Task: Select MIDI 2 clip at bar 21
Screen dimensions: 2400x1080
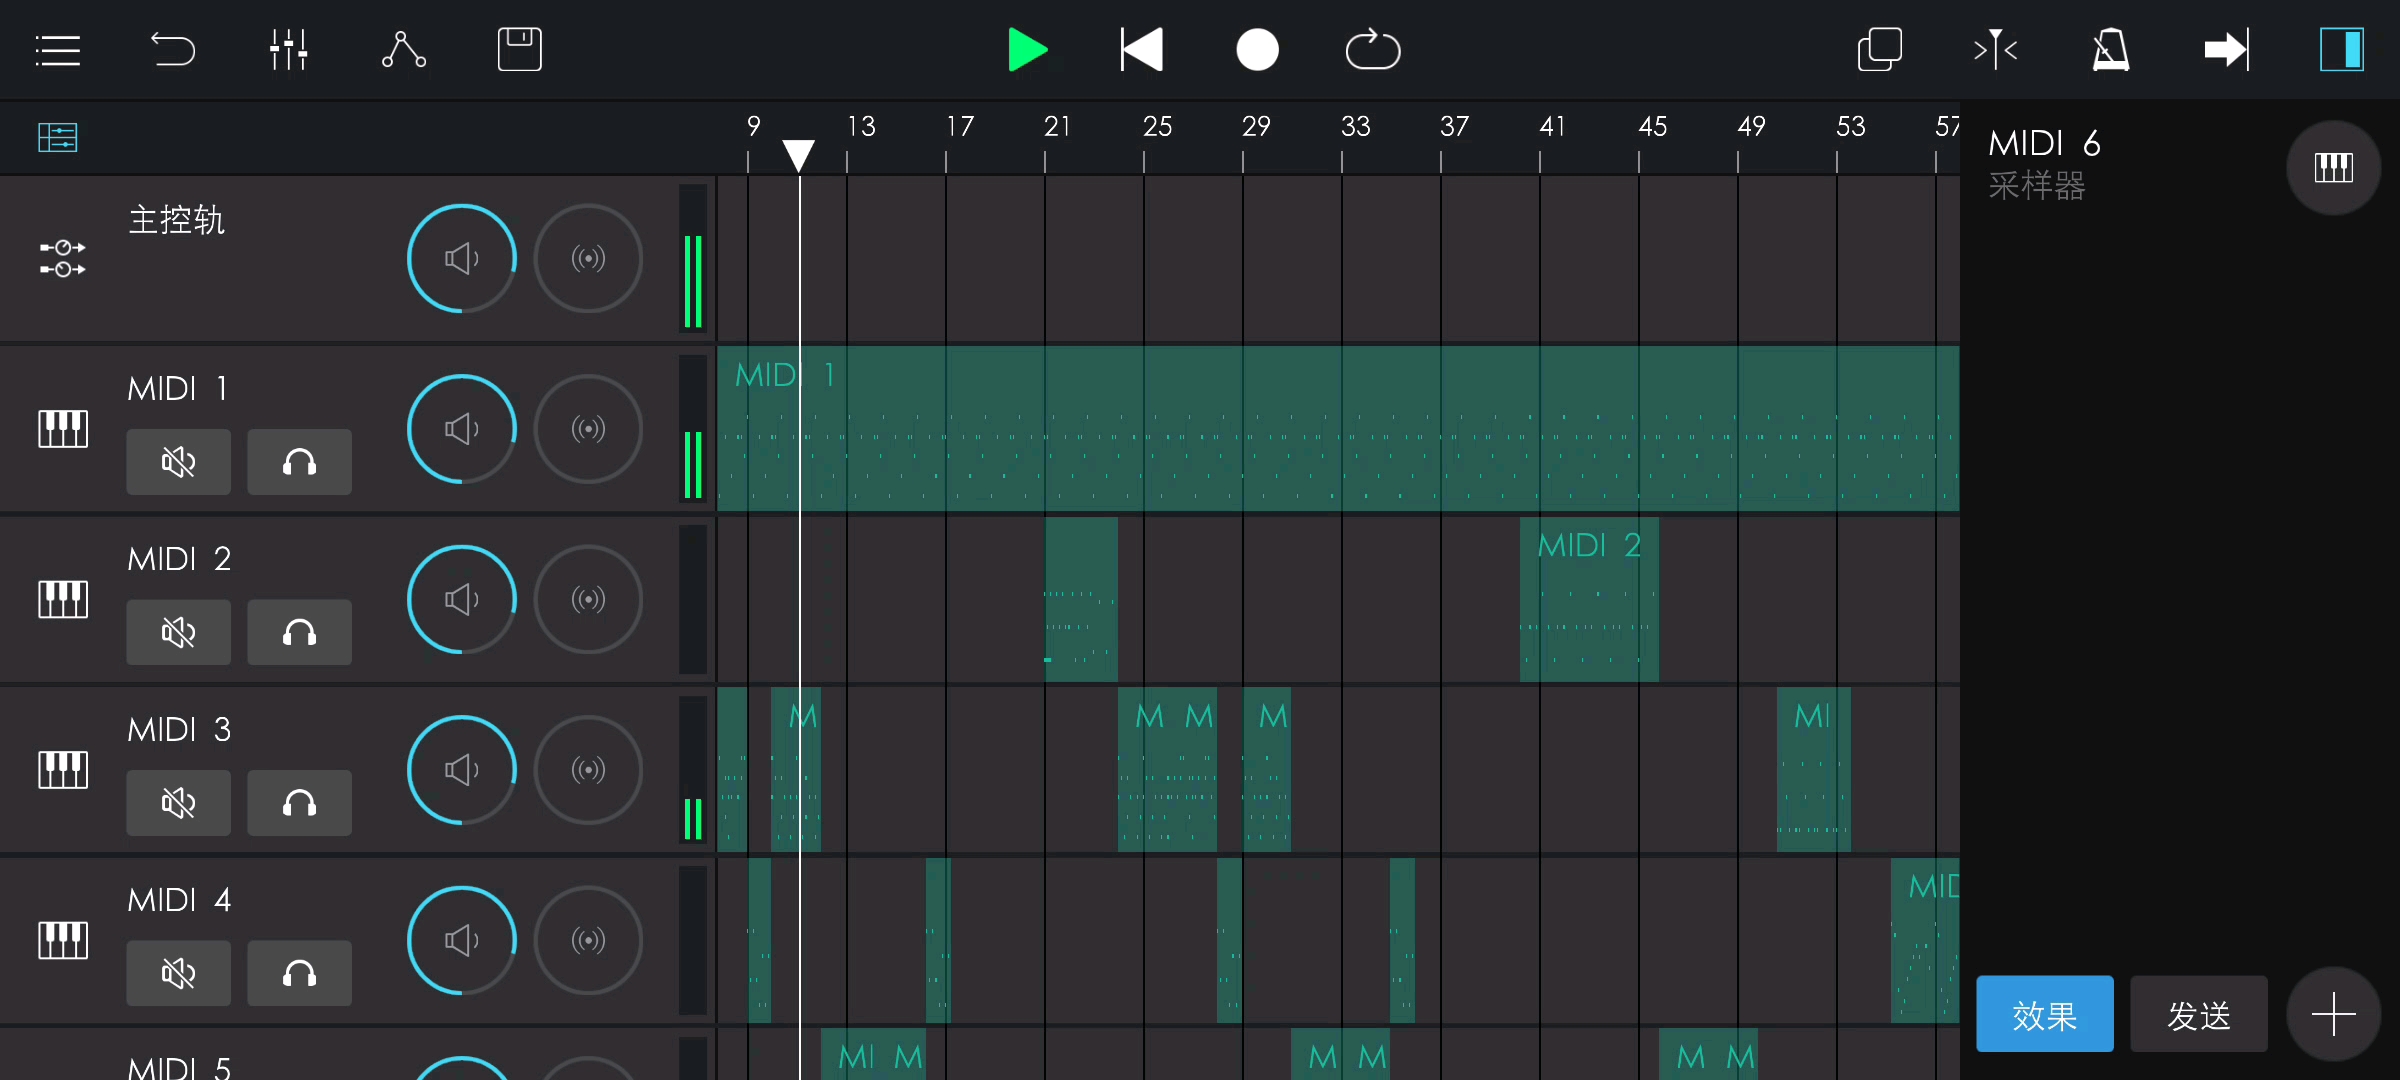Action: (1081, 599)
